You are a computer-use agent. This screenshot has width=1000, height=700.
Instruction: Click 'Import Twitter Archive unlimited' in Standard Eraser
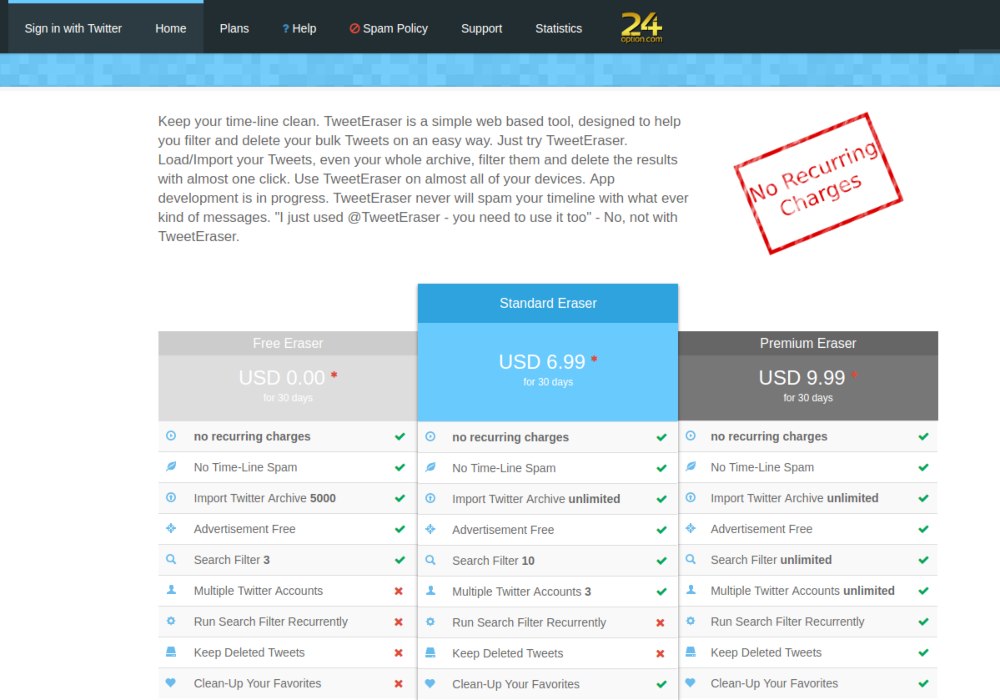point(536,499)
